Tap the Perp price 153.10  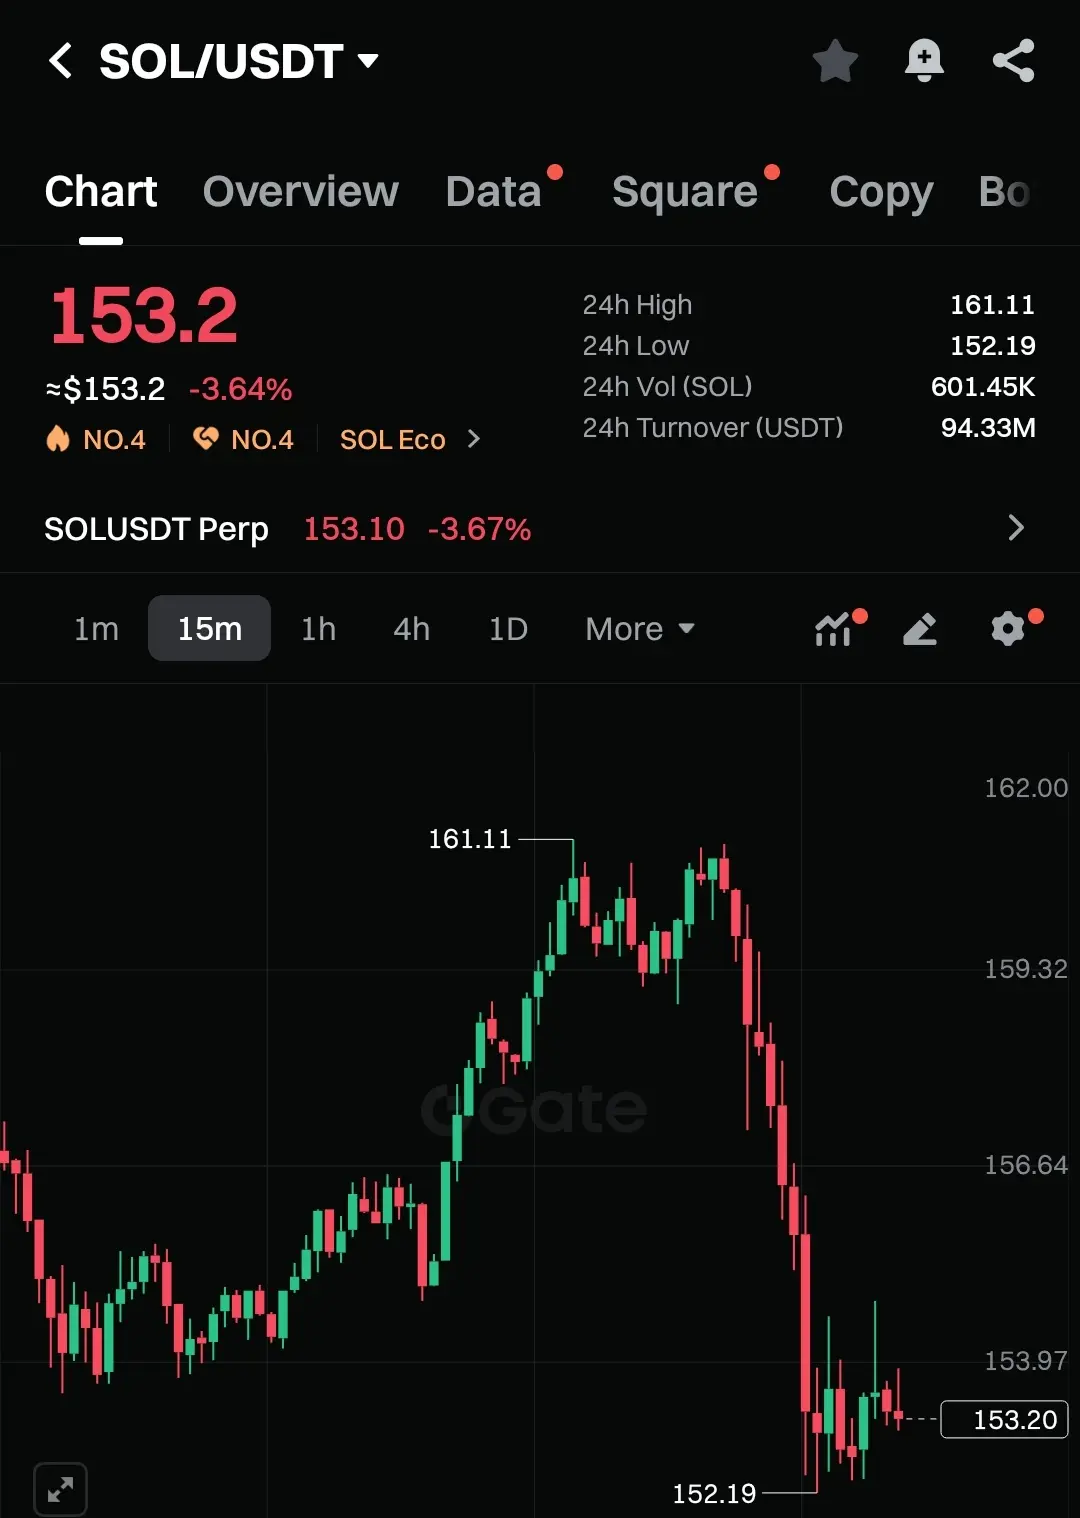[354, 528]
